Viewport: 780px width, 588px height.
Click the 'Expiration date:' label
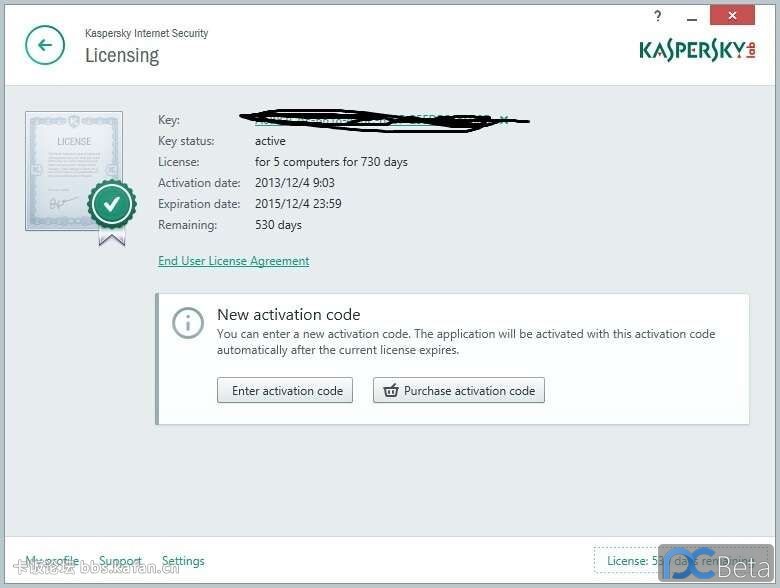[199, 203]
